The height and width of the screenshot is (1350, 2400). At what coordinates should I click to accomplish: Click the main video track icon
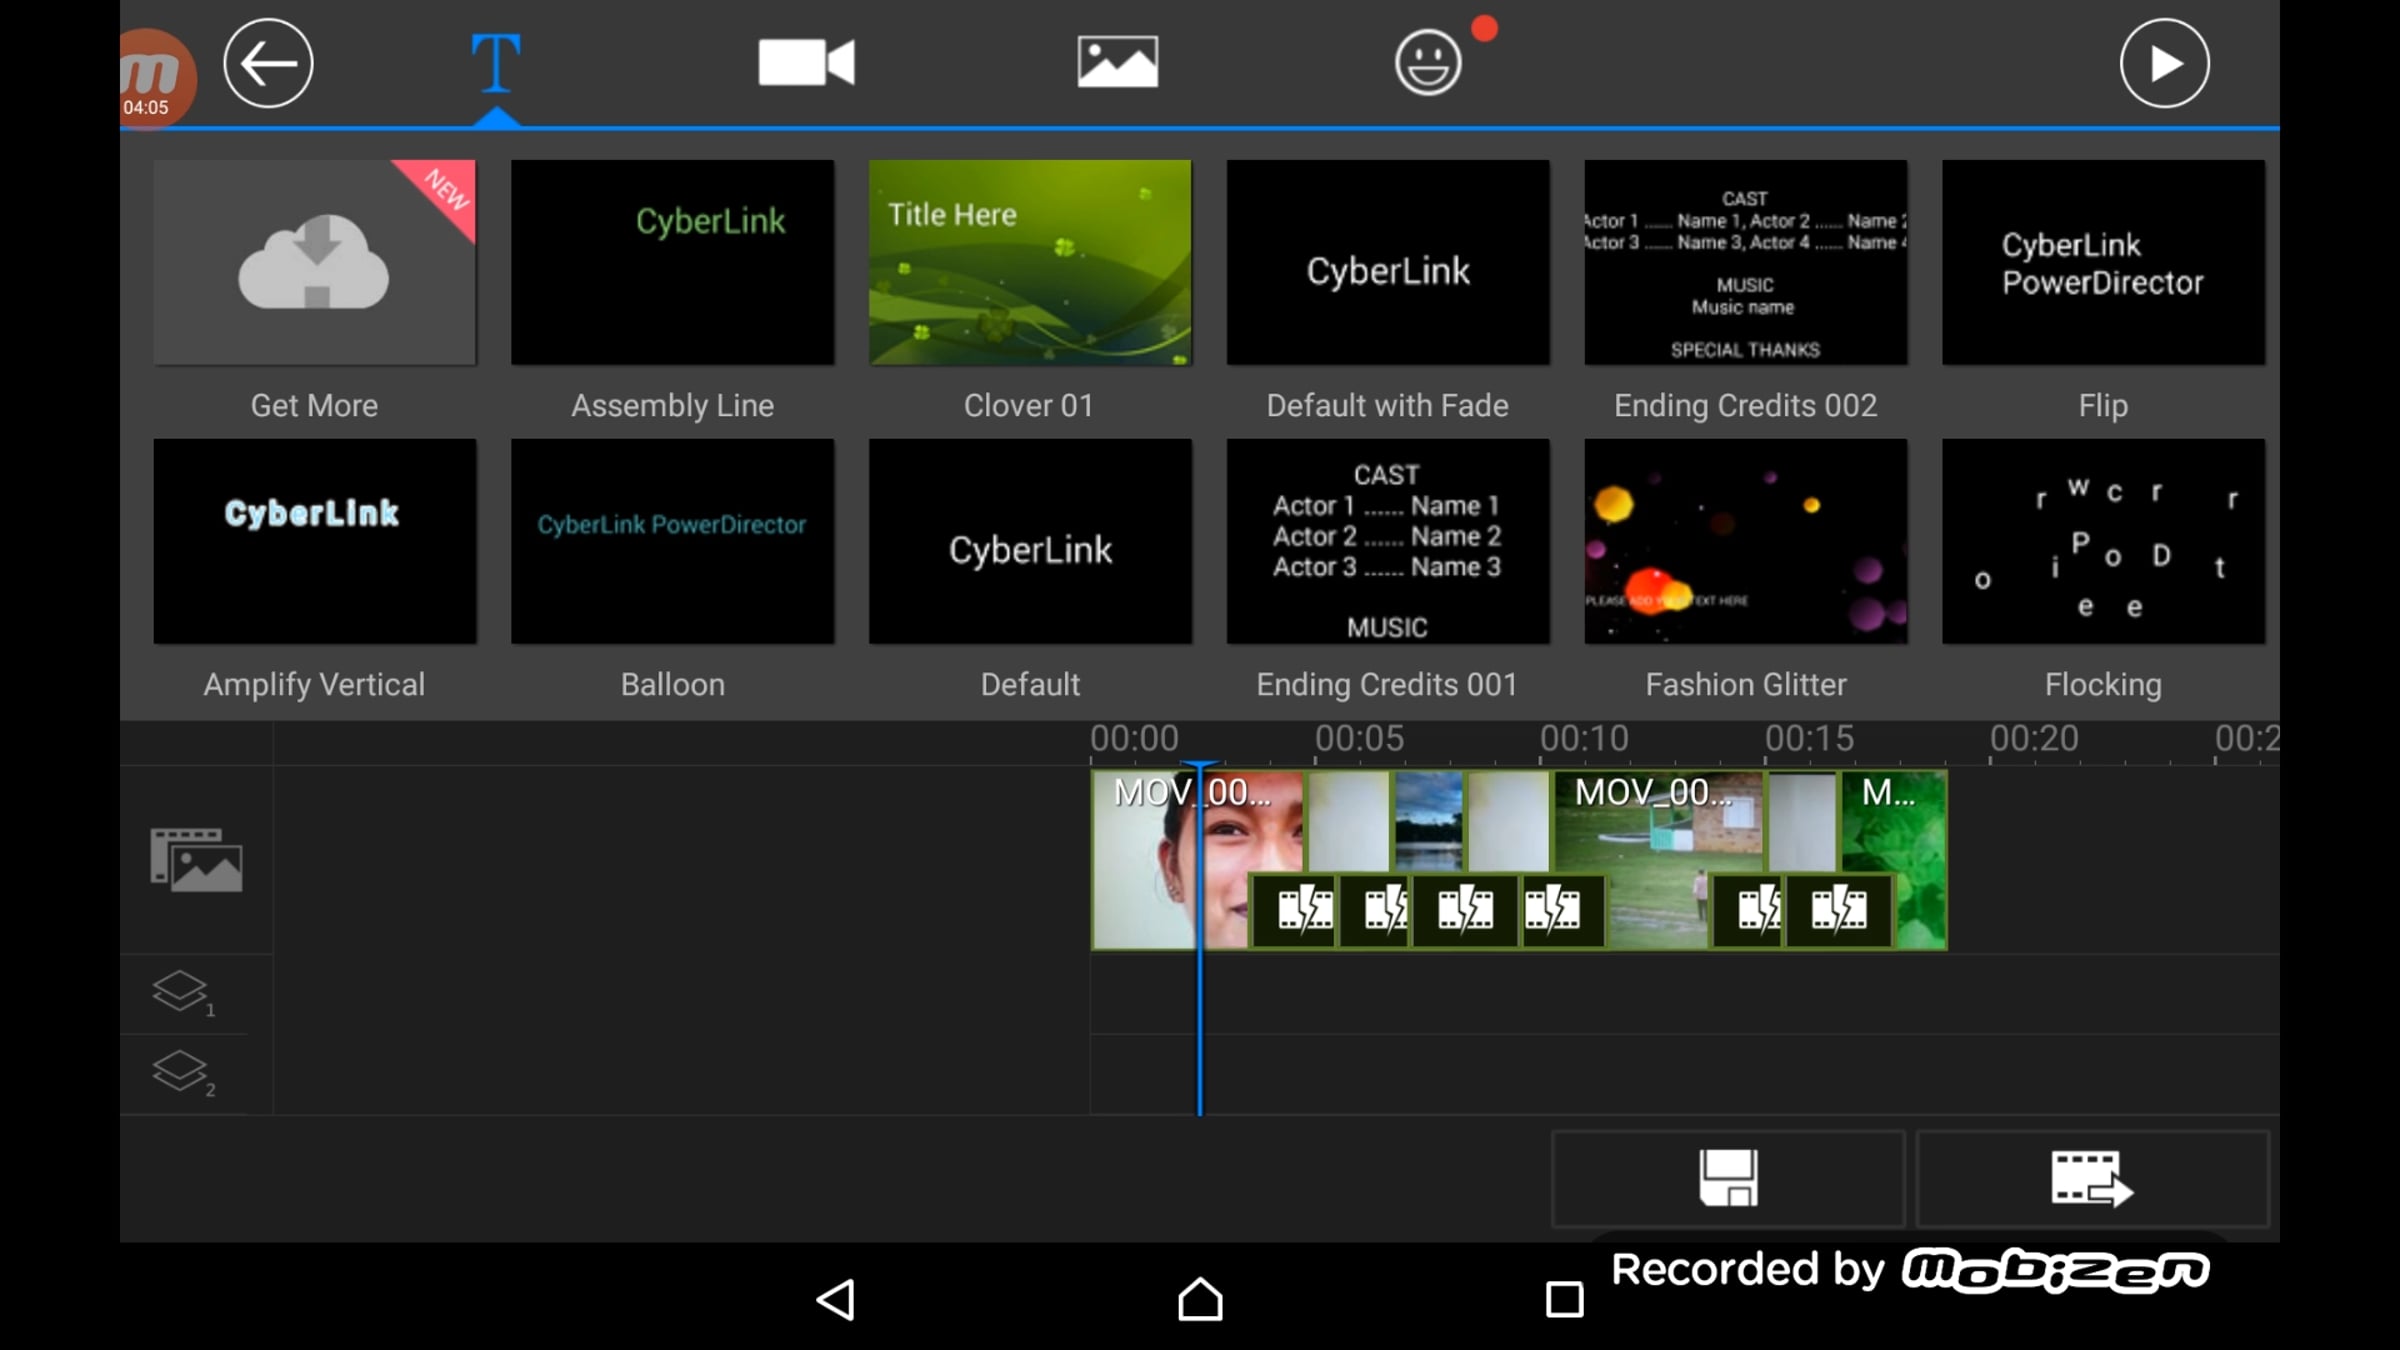[196, 859]
